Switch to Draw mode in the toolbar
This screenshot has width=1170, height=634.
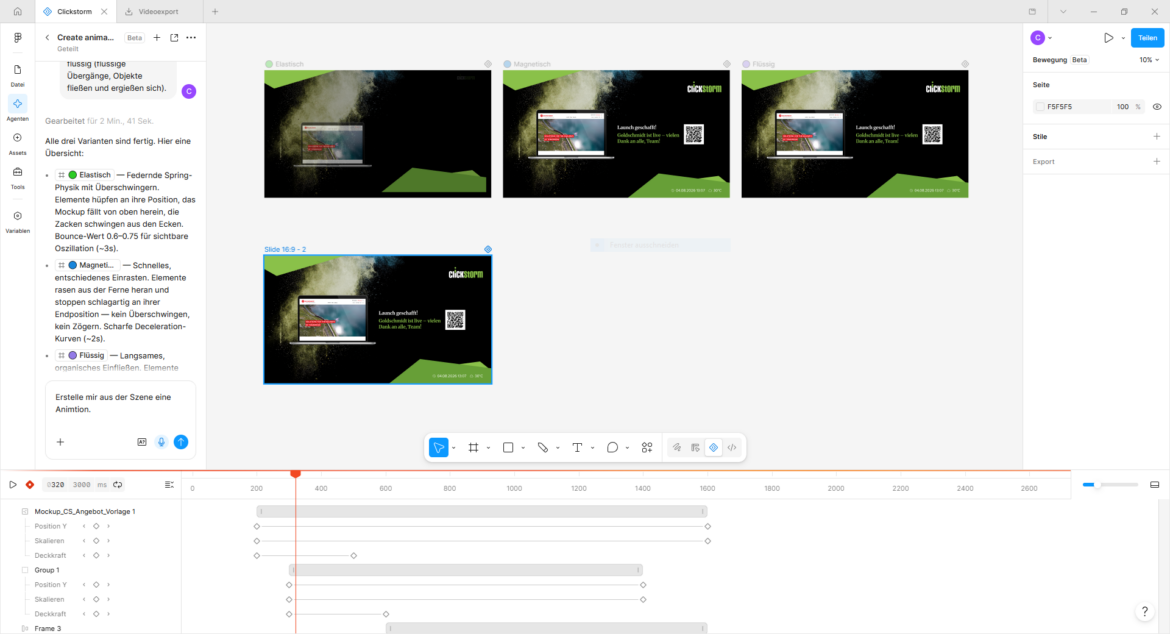(x=677, y=448)
